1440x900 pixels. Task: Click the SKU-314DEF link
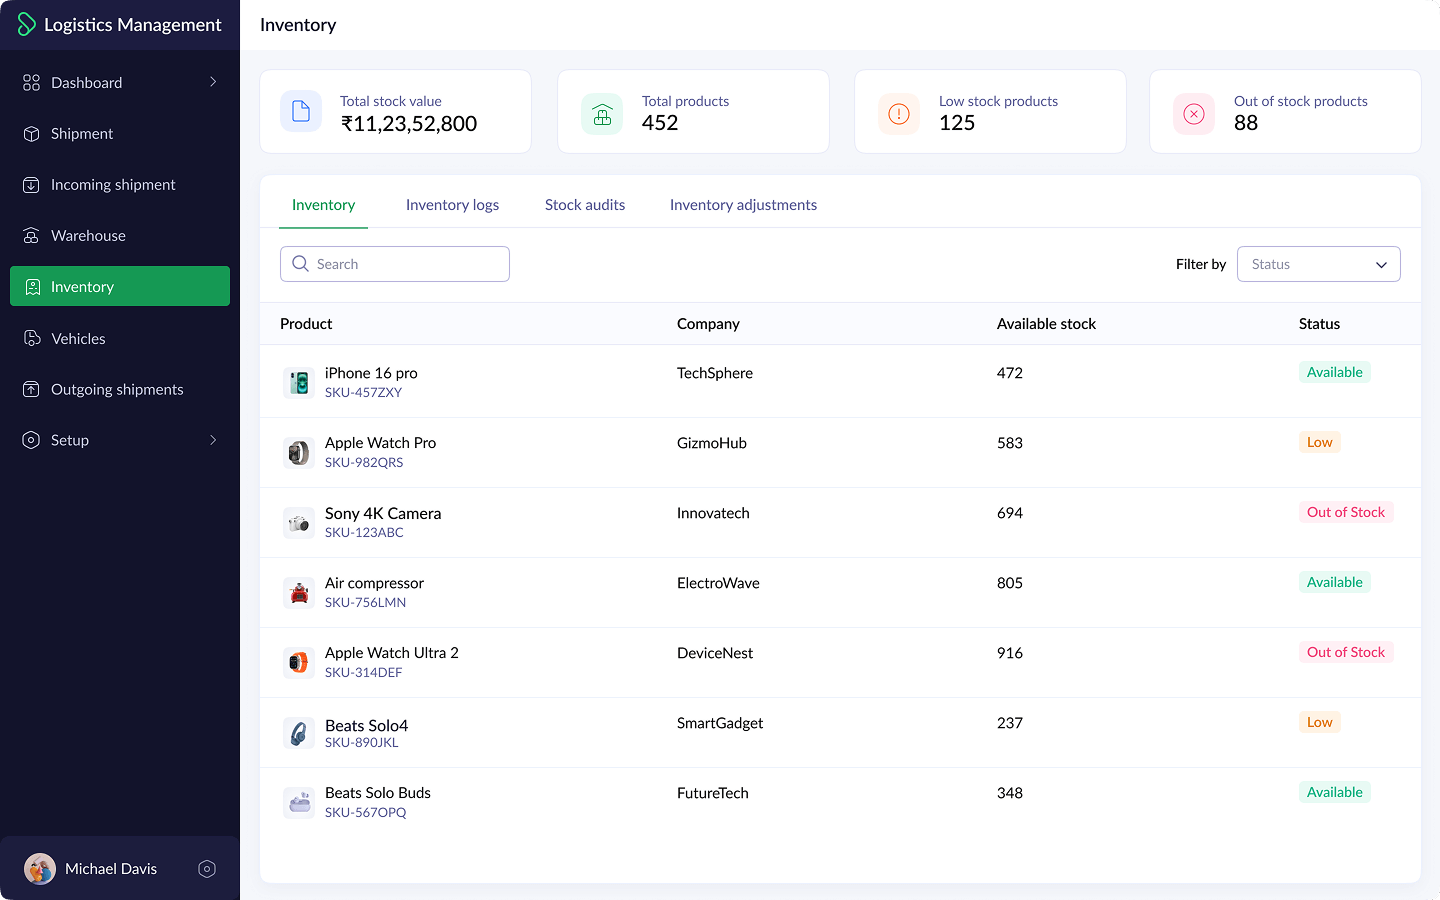coord(363,672)
